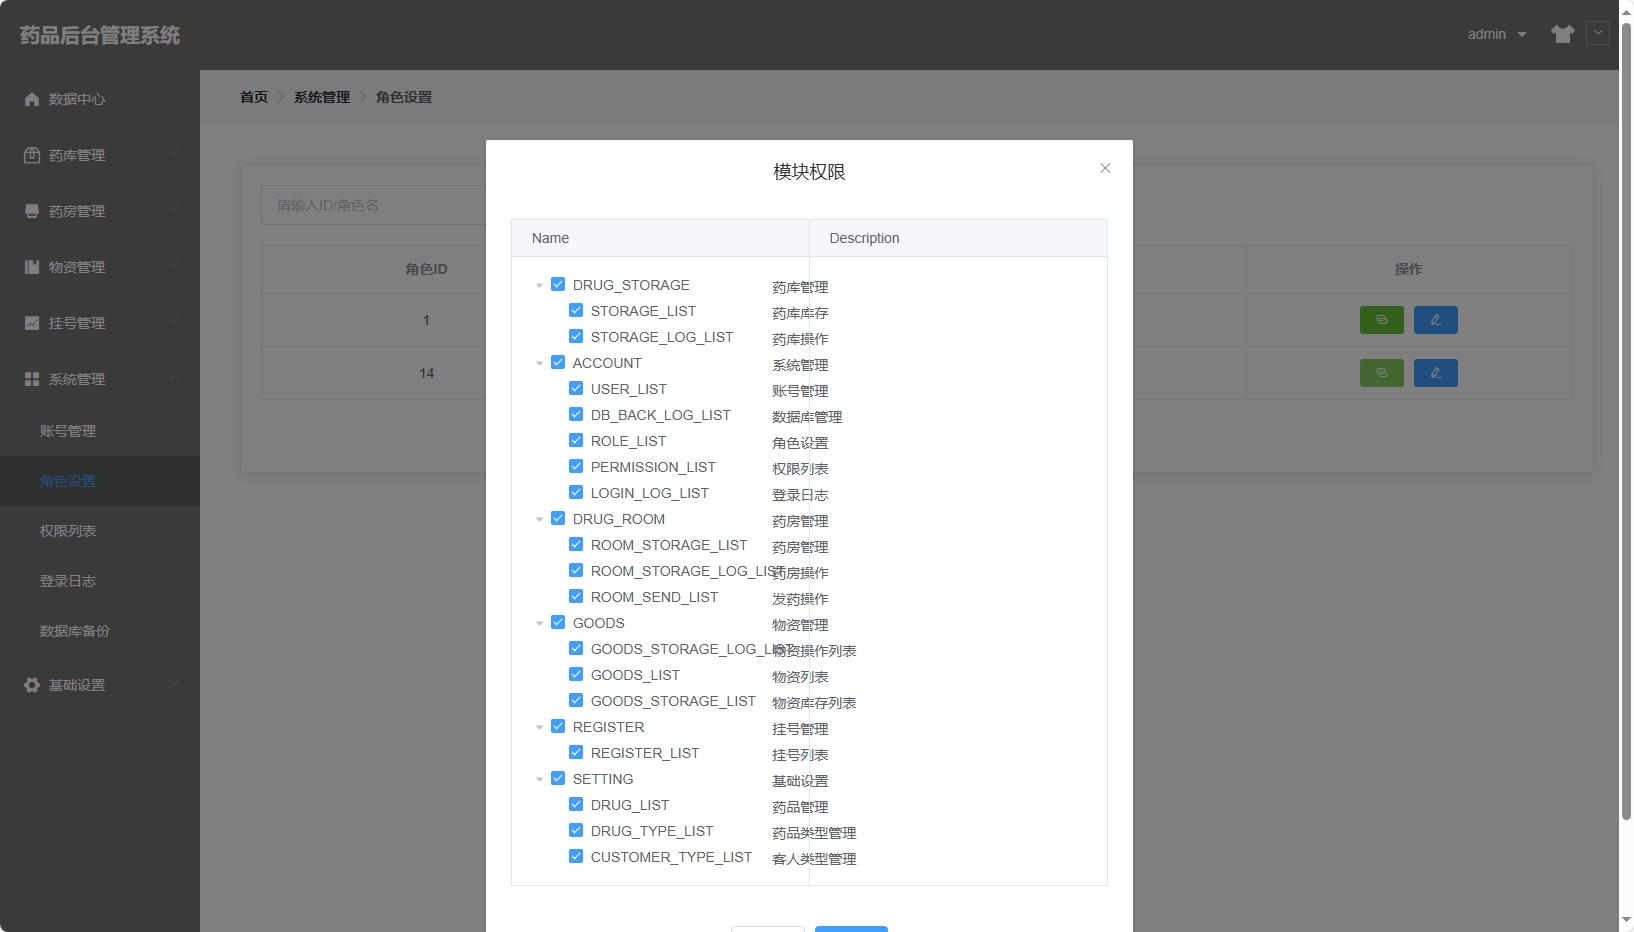Viewport: 1634px width, 932px height.
Task: Toggle the ROLE_LIST checkbox
Action: (576, 440)
